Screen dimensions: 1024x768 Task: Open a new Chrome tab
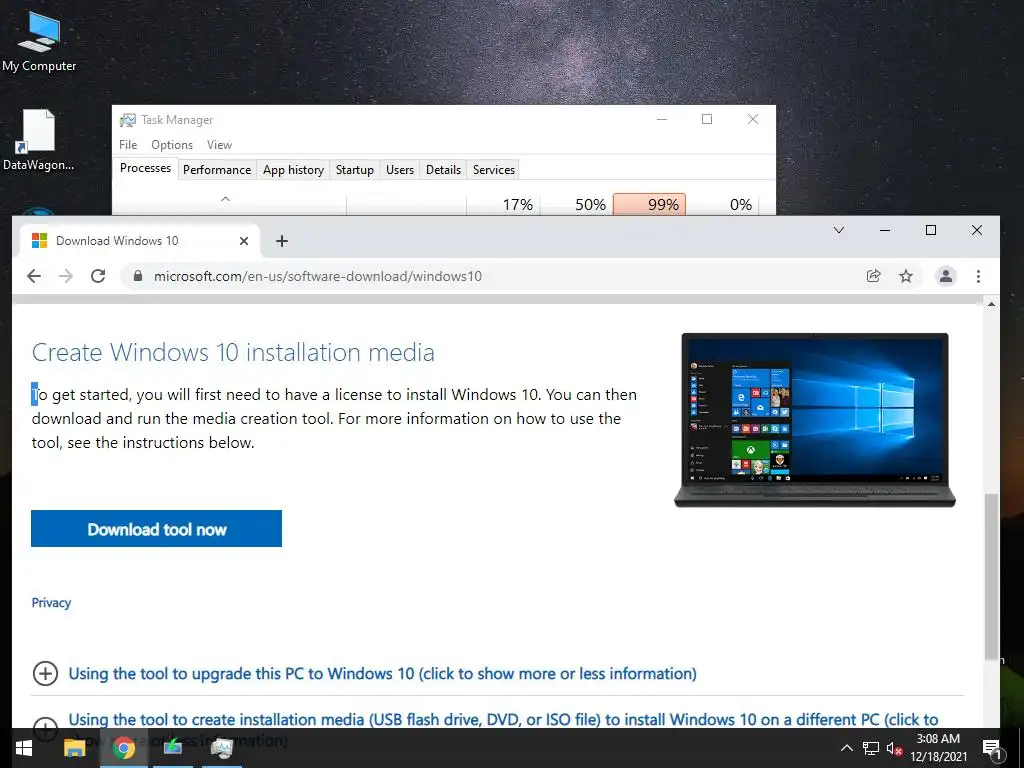click(x=281, y=241)
